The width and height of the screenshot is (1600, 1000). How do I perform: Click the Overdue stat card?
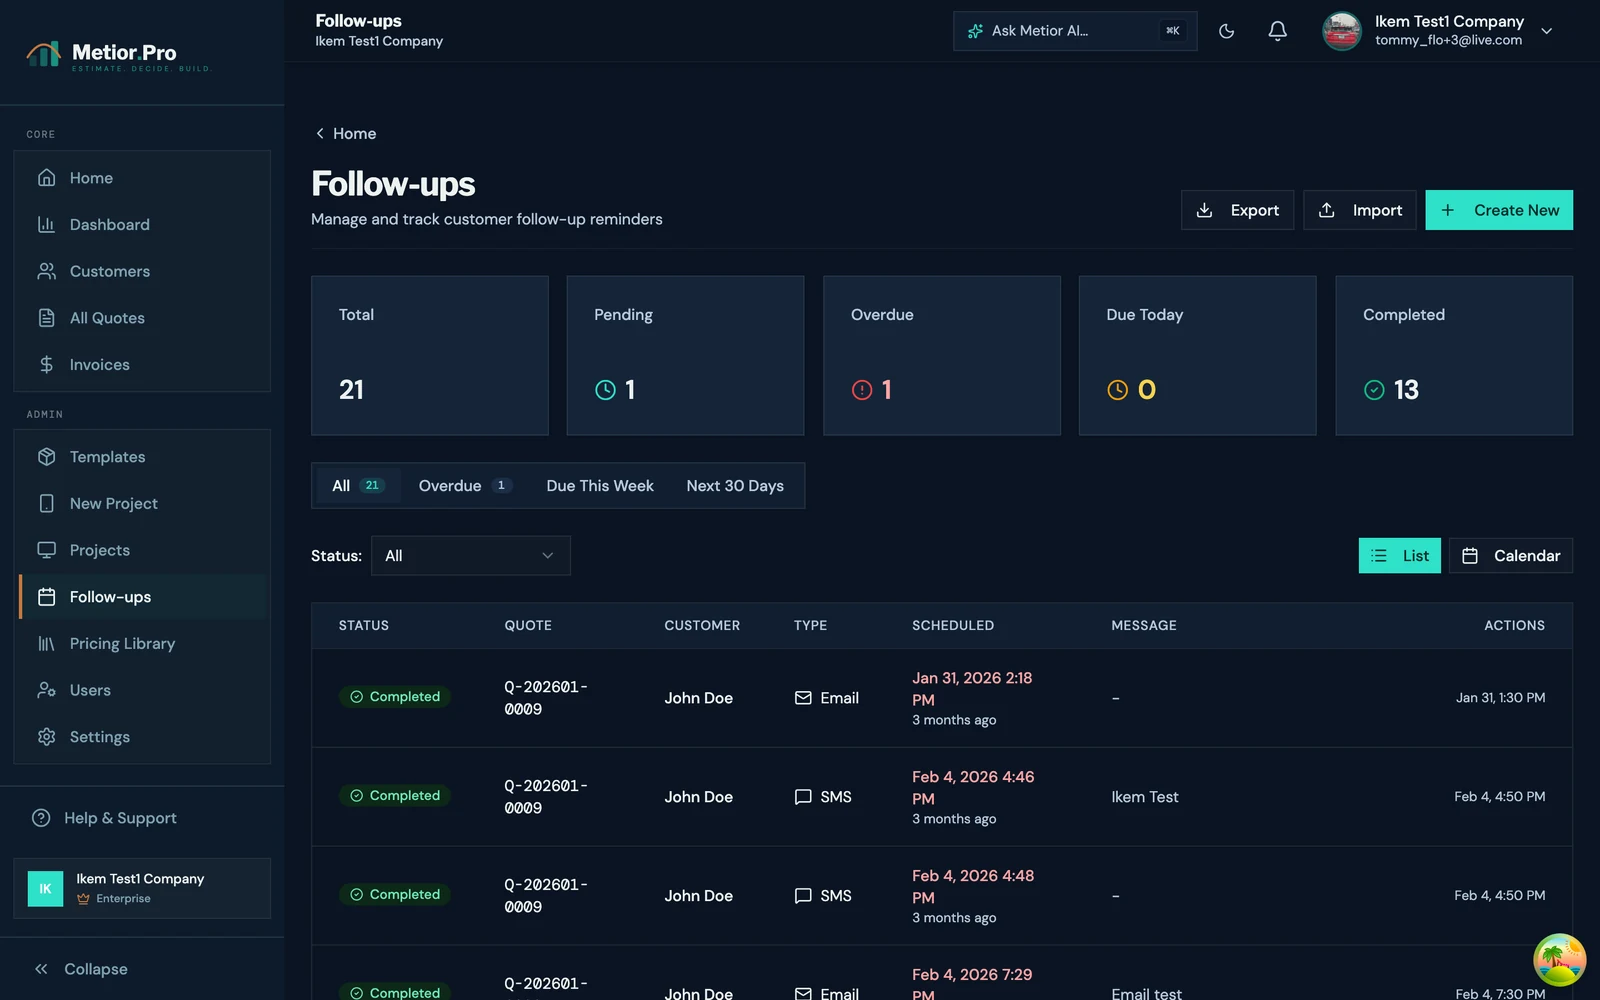941,356
